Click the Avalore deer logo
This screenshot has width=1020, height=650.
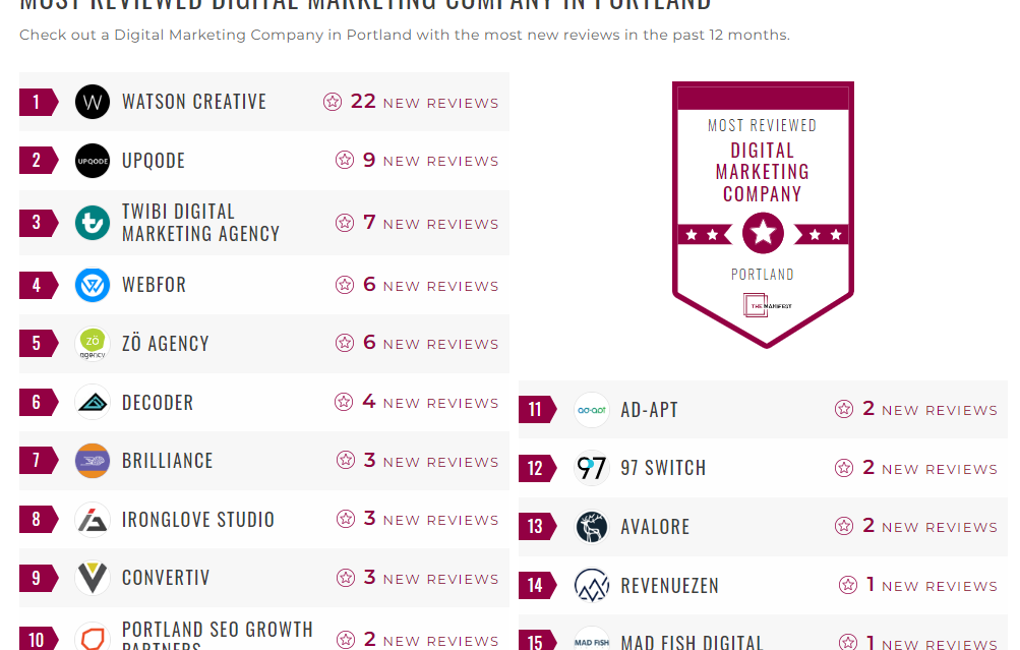coord(591,527)
